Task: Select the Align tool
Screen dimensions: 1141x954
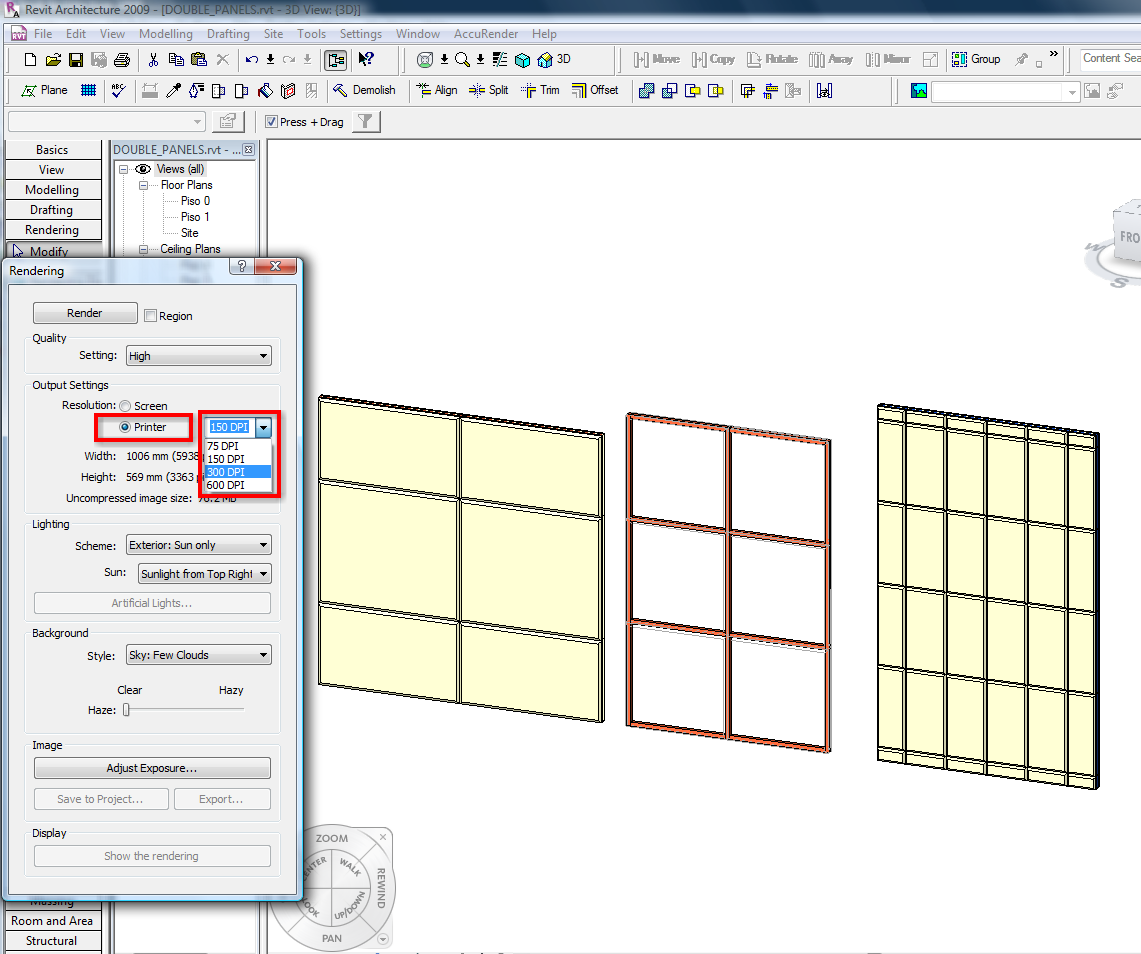Action: [436, 90]
